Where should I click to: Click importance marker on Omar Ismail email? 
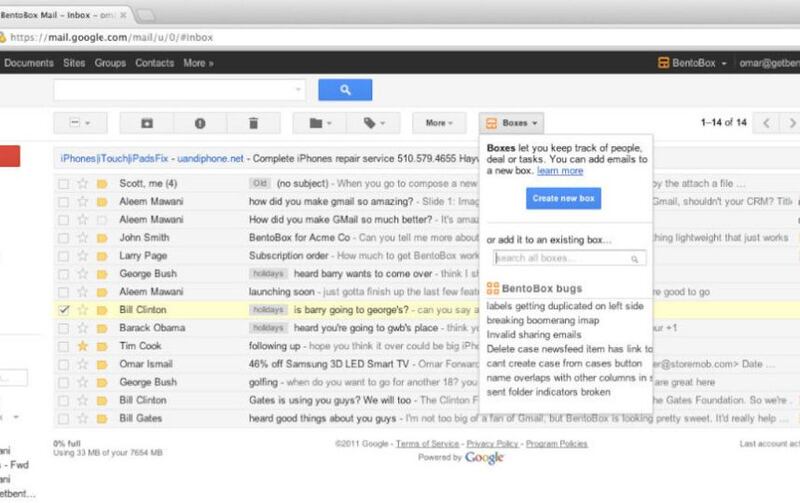click(x=102, y=365)
